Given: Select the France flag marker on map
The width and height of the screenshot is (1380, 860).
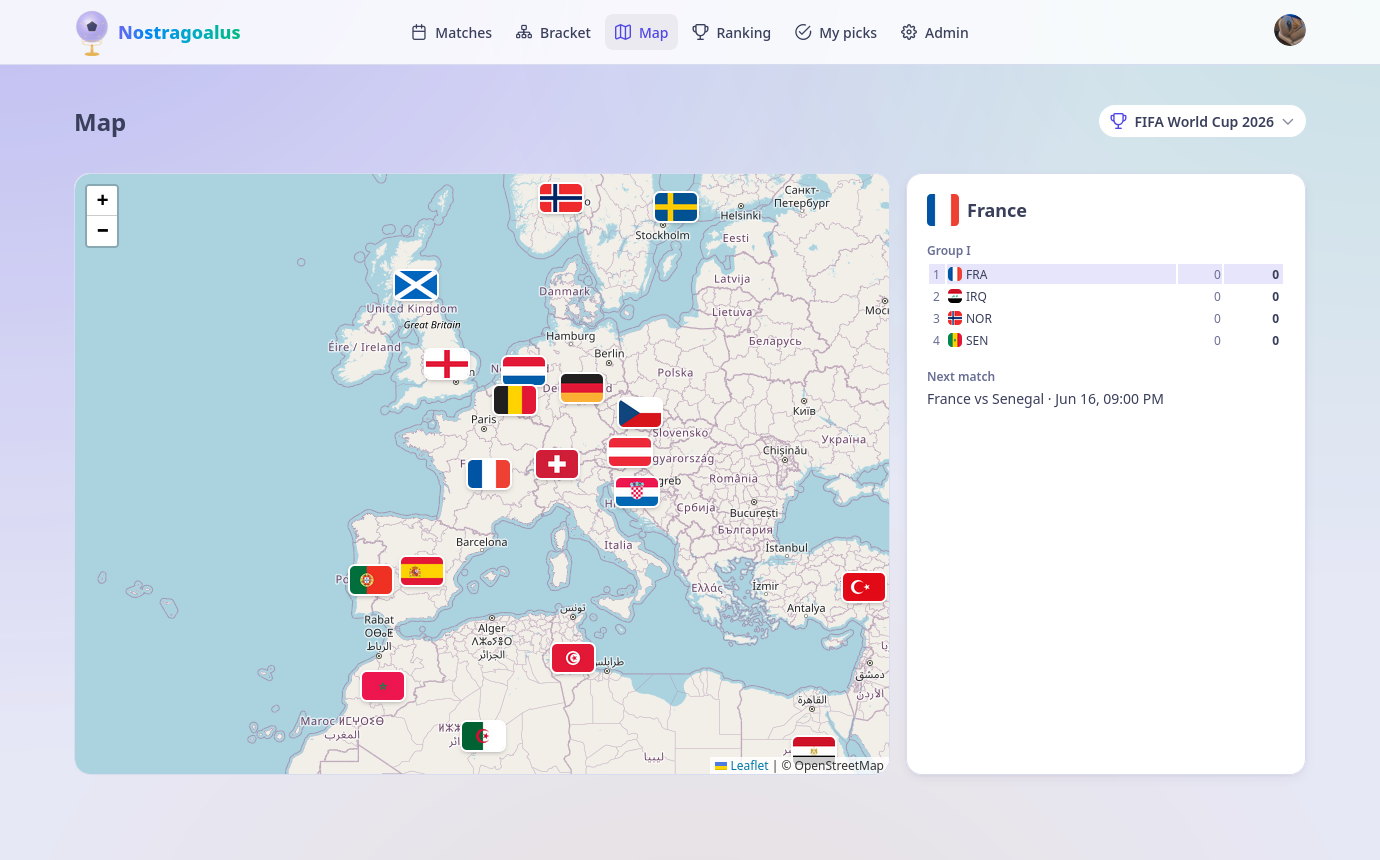Looking at the screenshot, I should click(x=489, y=474).
